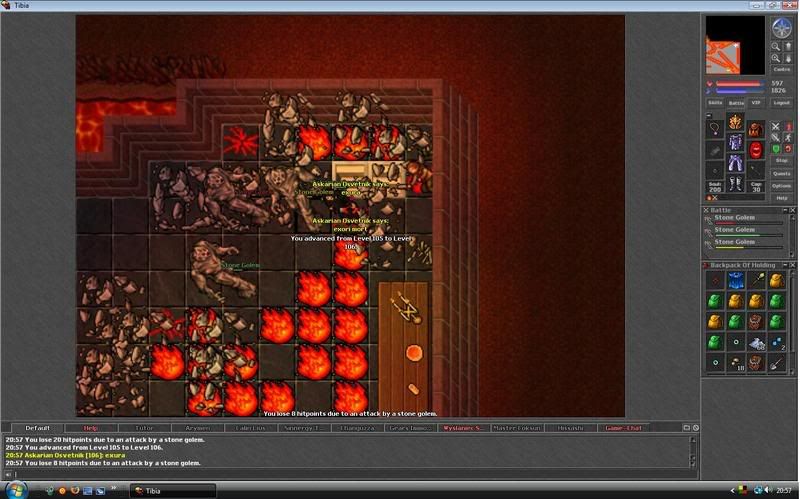Select first Stone Golem with red health
Image resolution: width=800 pixels, height=499 pixels.
(x=745, y=220)
